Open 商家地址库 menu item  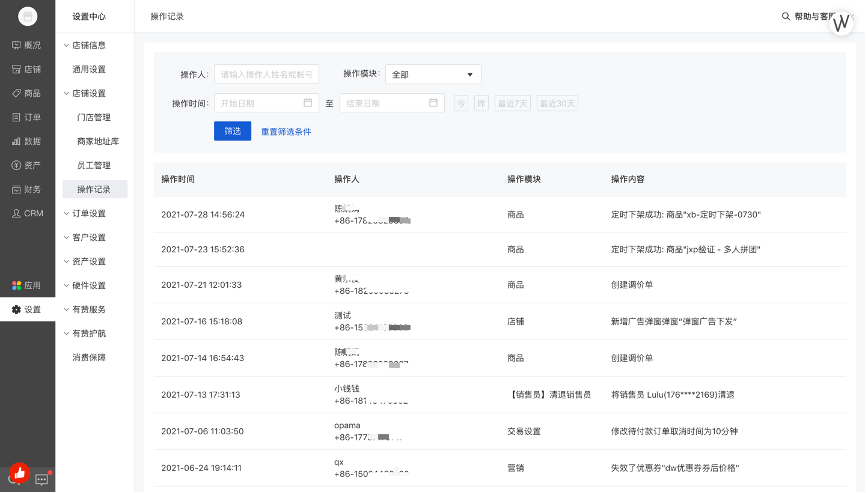(x=98, y=141)
